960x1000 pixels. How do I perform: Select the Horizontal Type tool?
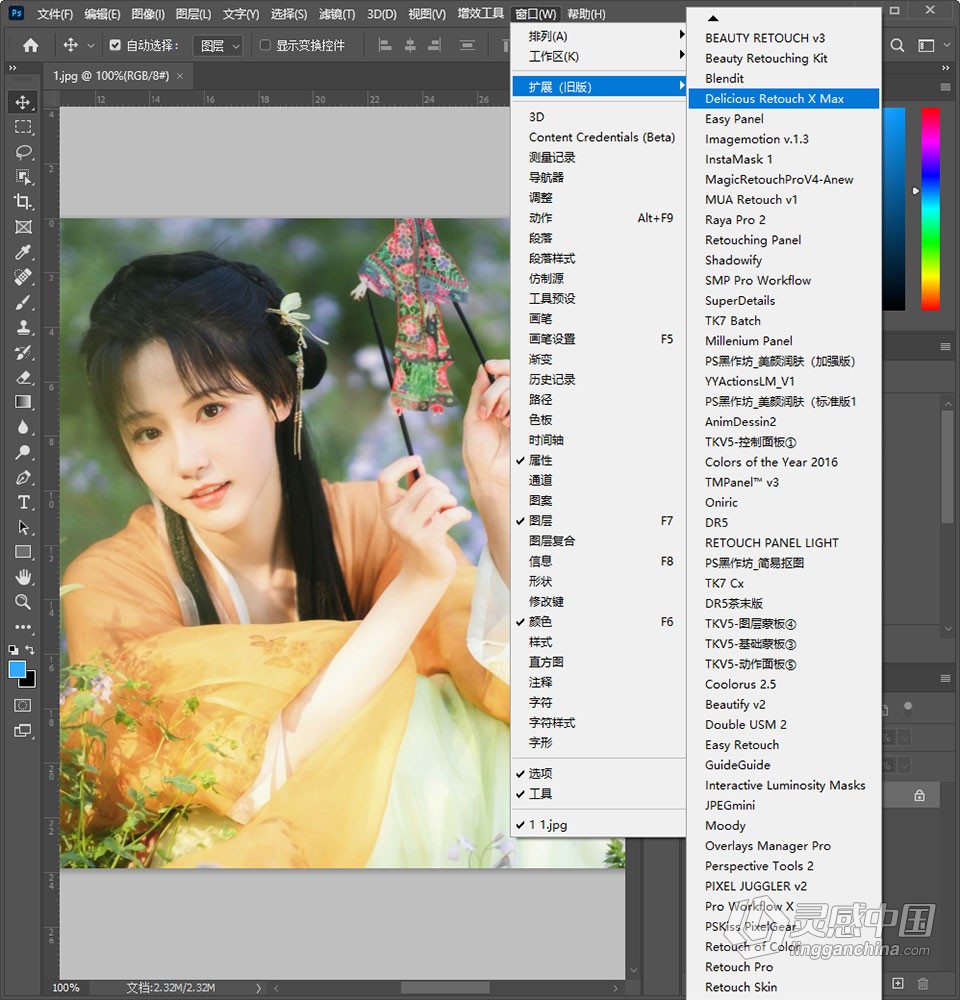click(x=22, y=502)
